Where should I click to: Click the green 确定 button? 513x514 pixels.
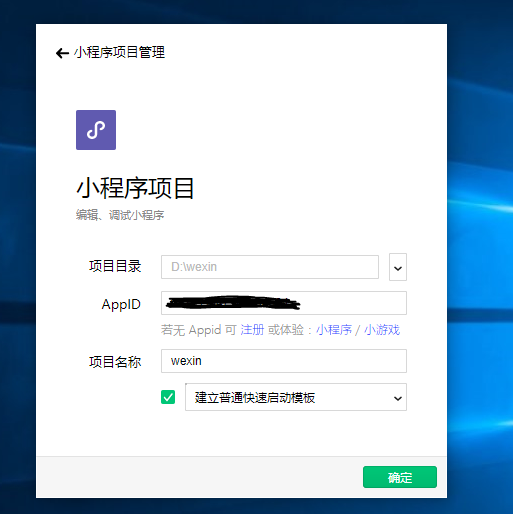point(400,477)
